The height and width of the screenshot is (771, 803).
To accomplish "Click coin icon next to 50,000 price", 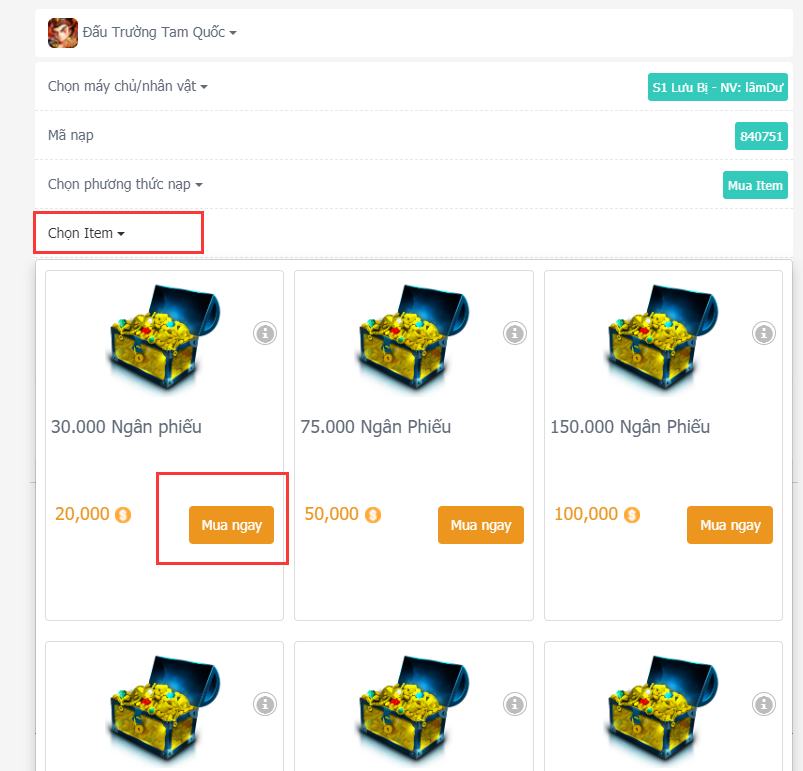I will pos(372,515).
